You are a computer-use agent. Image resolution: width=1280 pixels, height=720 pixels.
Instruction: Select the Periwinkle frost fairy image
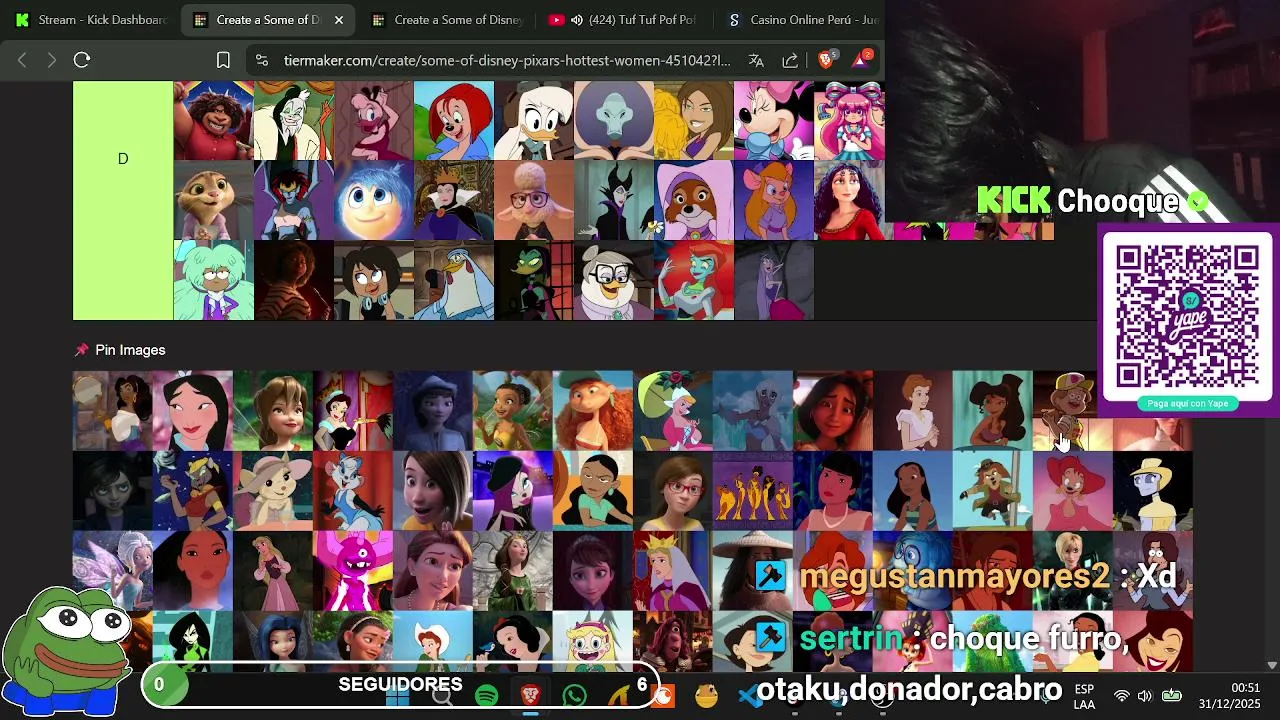click(x=113, y=571)
